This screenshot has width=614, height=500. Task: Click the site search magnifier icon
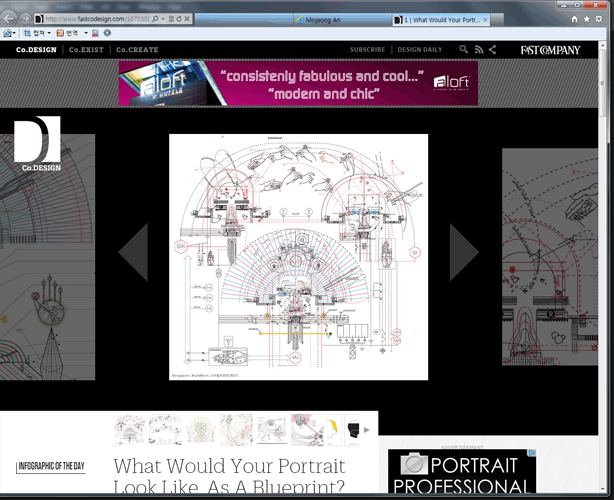(x=464, y=49)
